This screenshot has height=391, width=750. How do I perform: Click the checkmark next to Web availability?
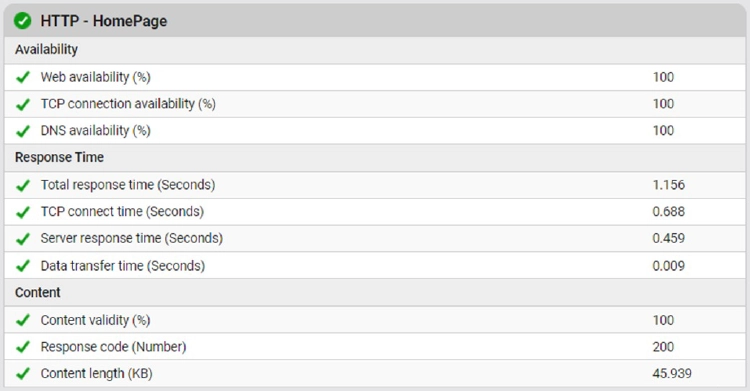click(x=22, y=77)
